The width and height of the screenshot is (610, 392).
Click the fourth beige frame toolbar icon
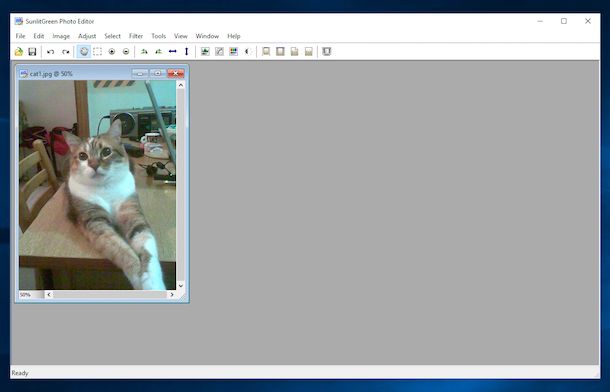pos(309,51)
